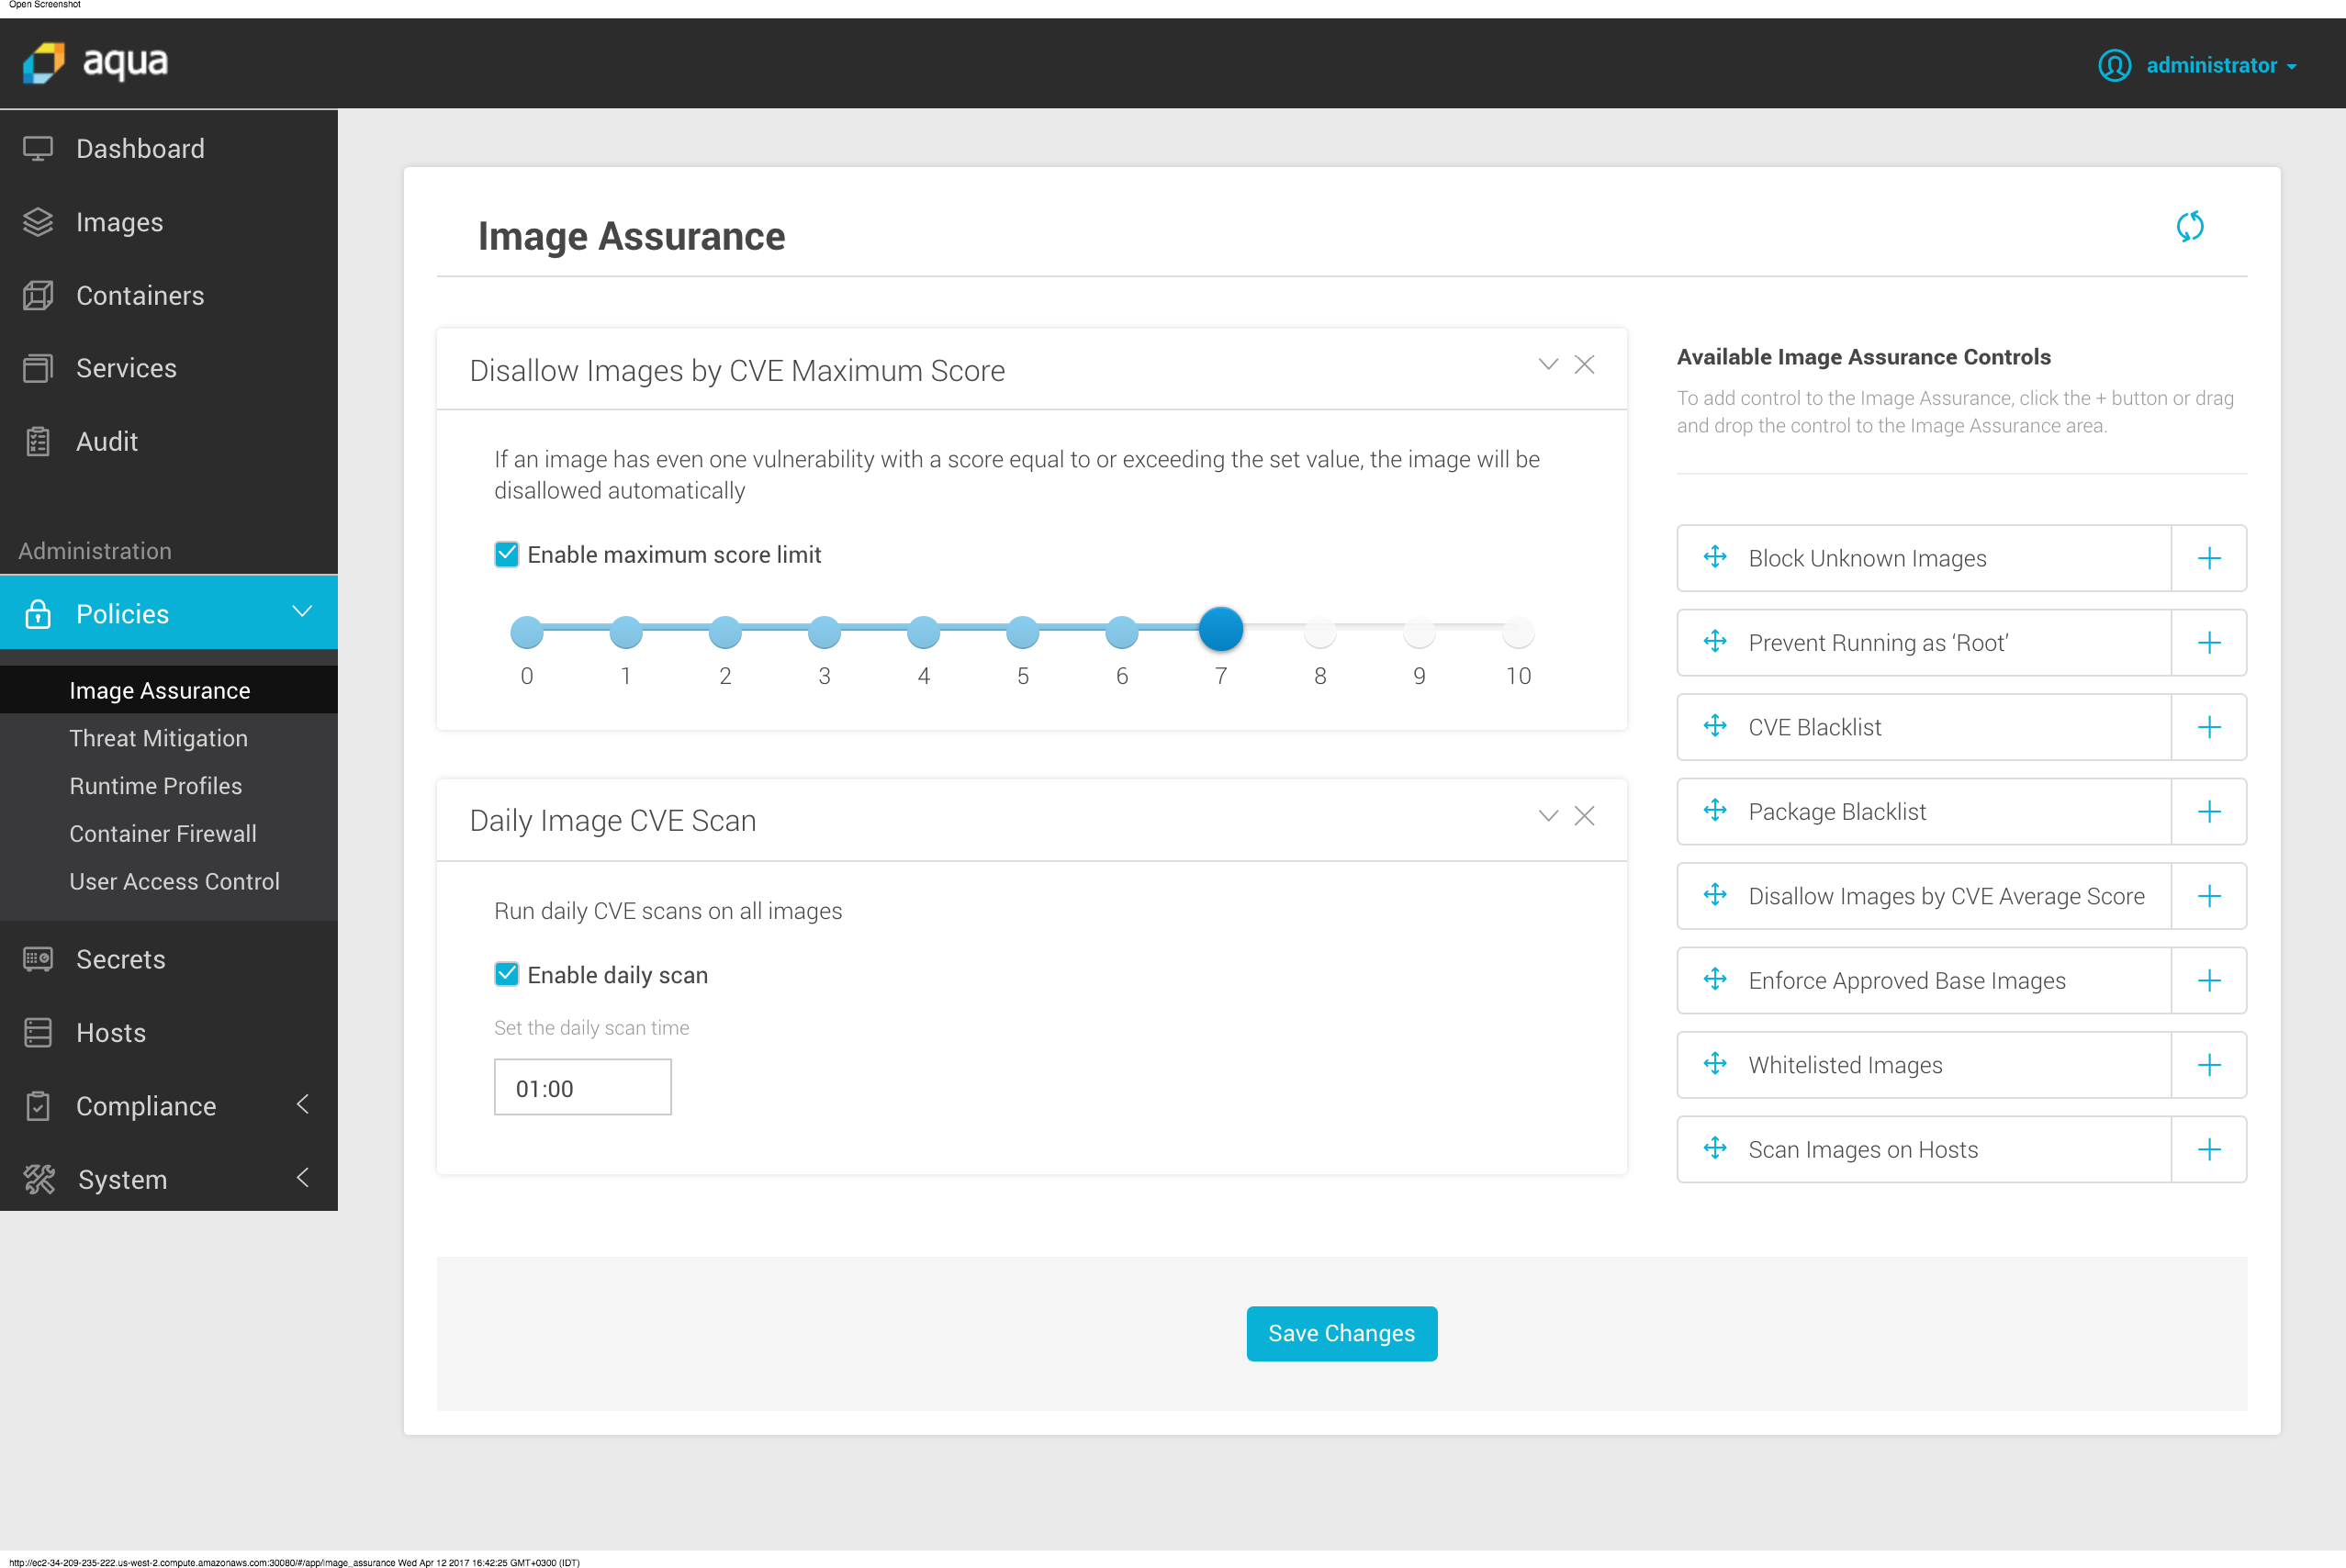Click the Whitelisted Images add icon
Image resolution: width=2346 pixels, height=1568 pixels.
pos(2209,1064)
